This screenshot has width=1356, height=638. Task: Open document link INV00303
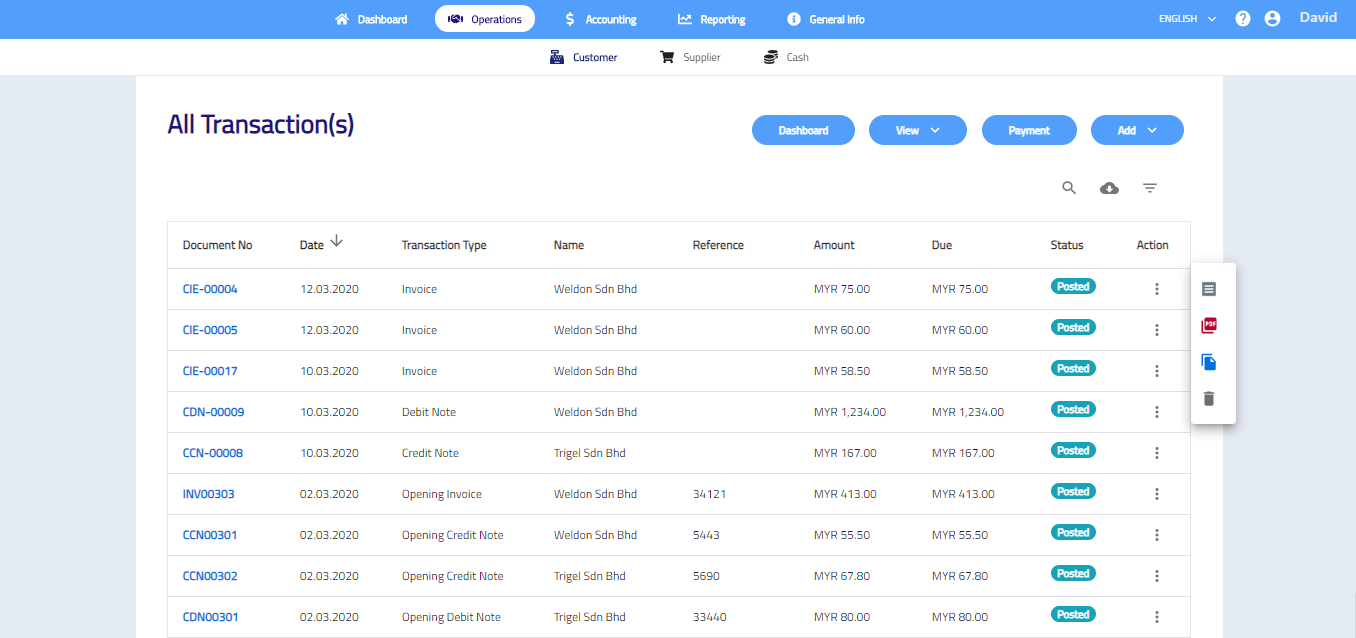(208, 494)
